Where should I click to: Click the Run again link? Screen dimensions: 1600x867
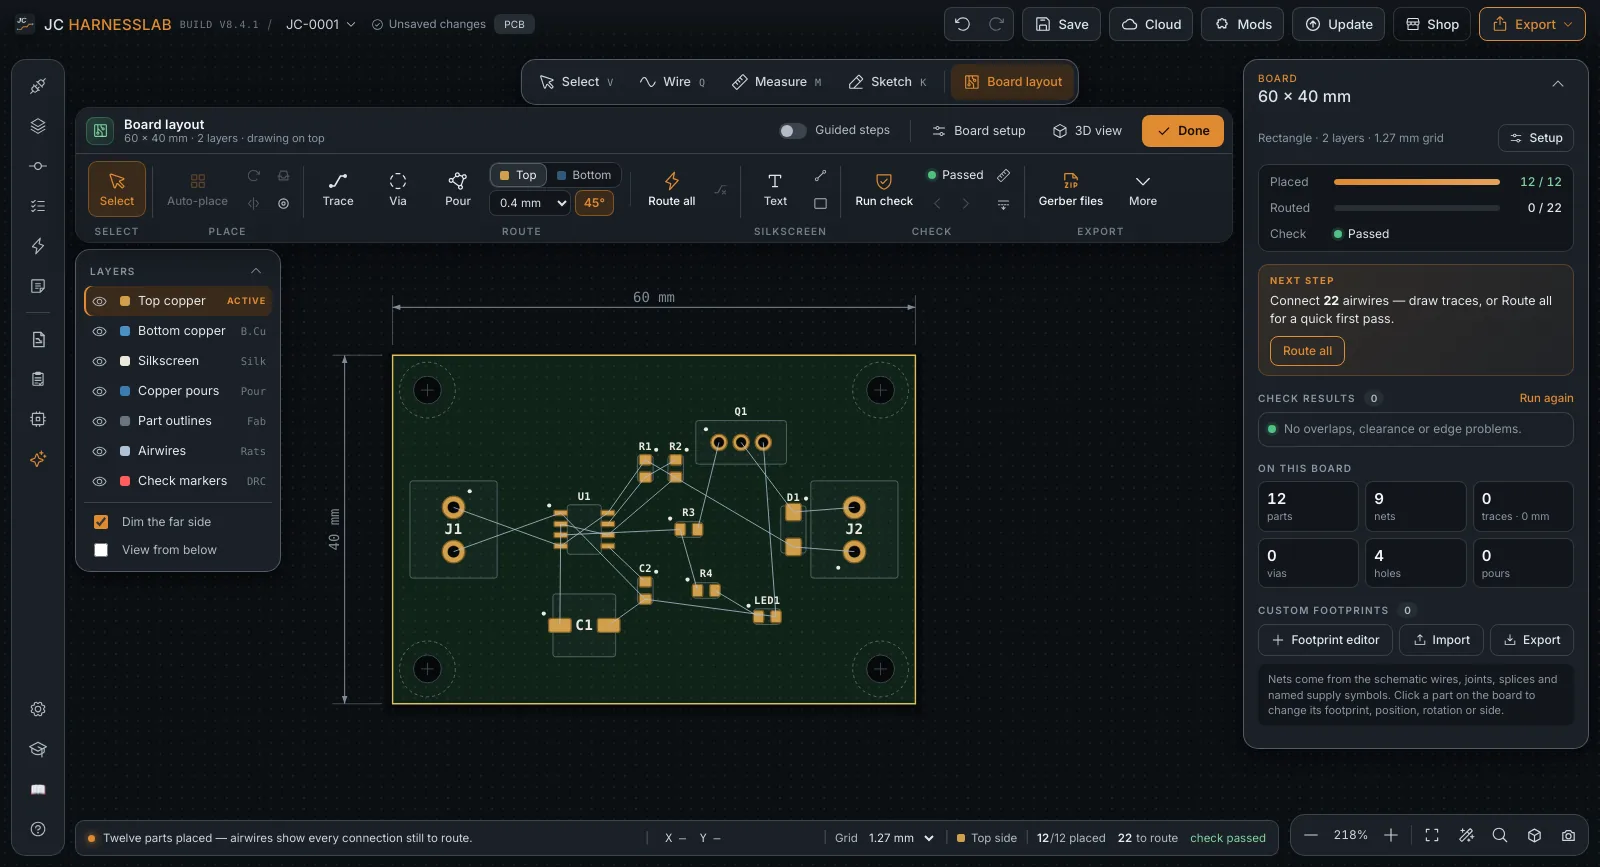click(x=1546, y=398)
